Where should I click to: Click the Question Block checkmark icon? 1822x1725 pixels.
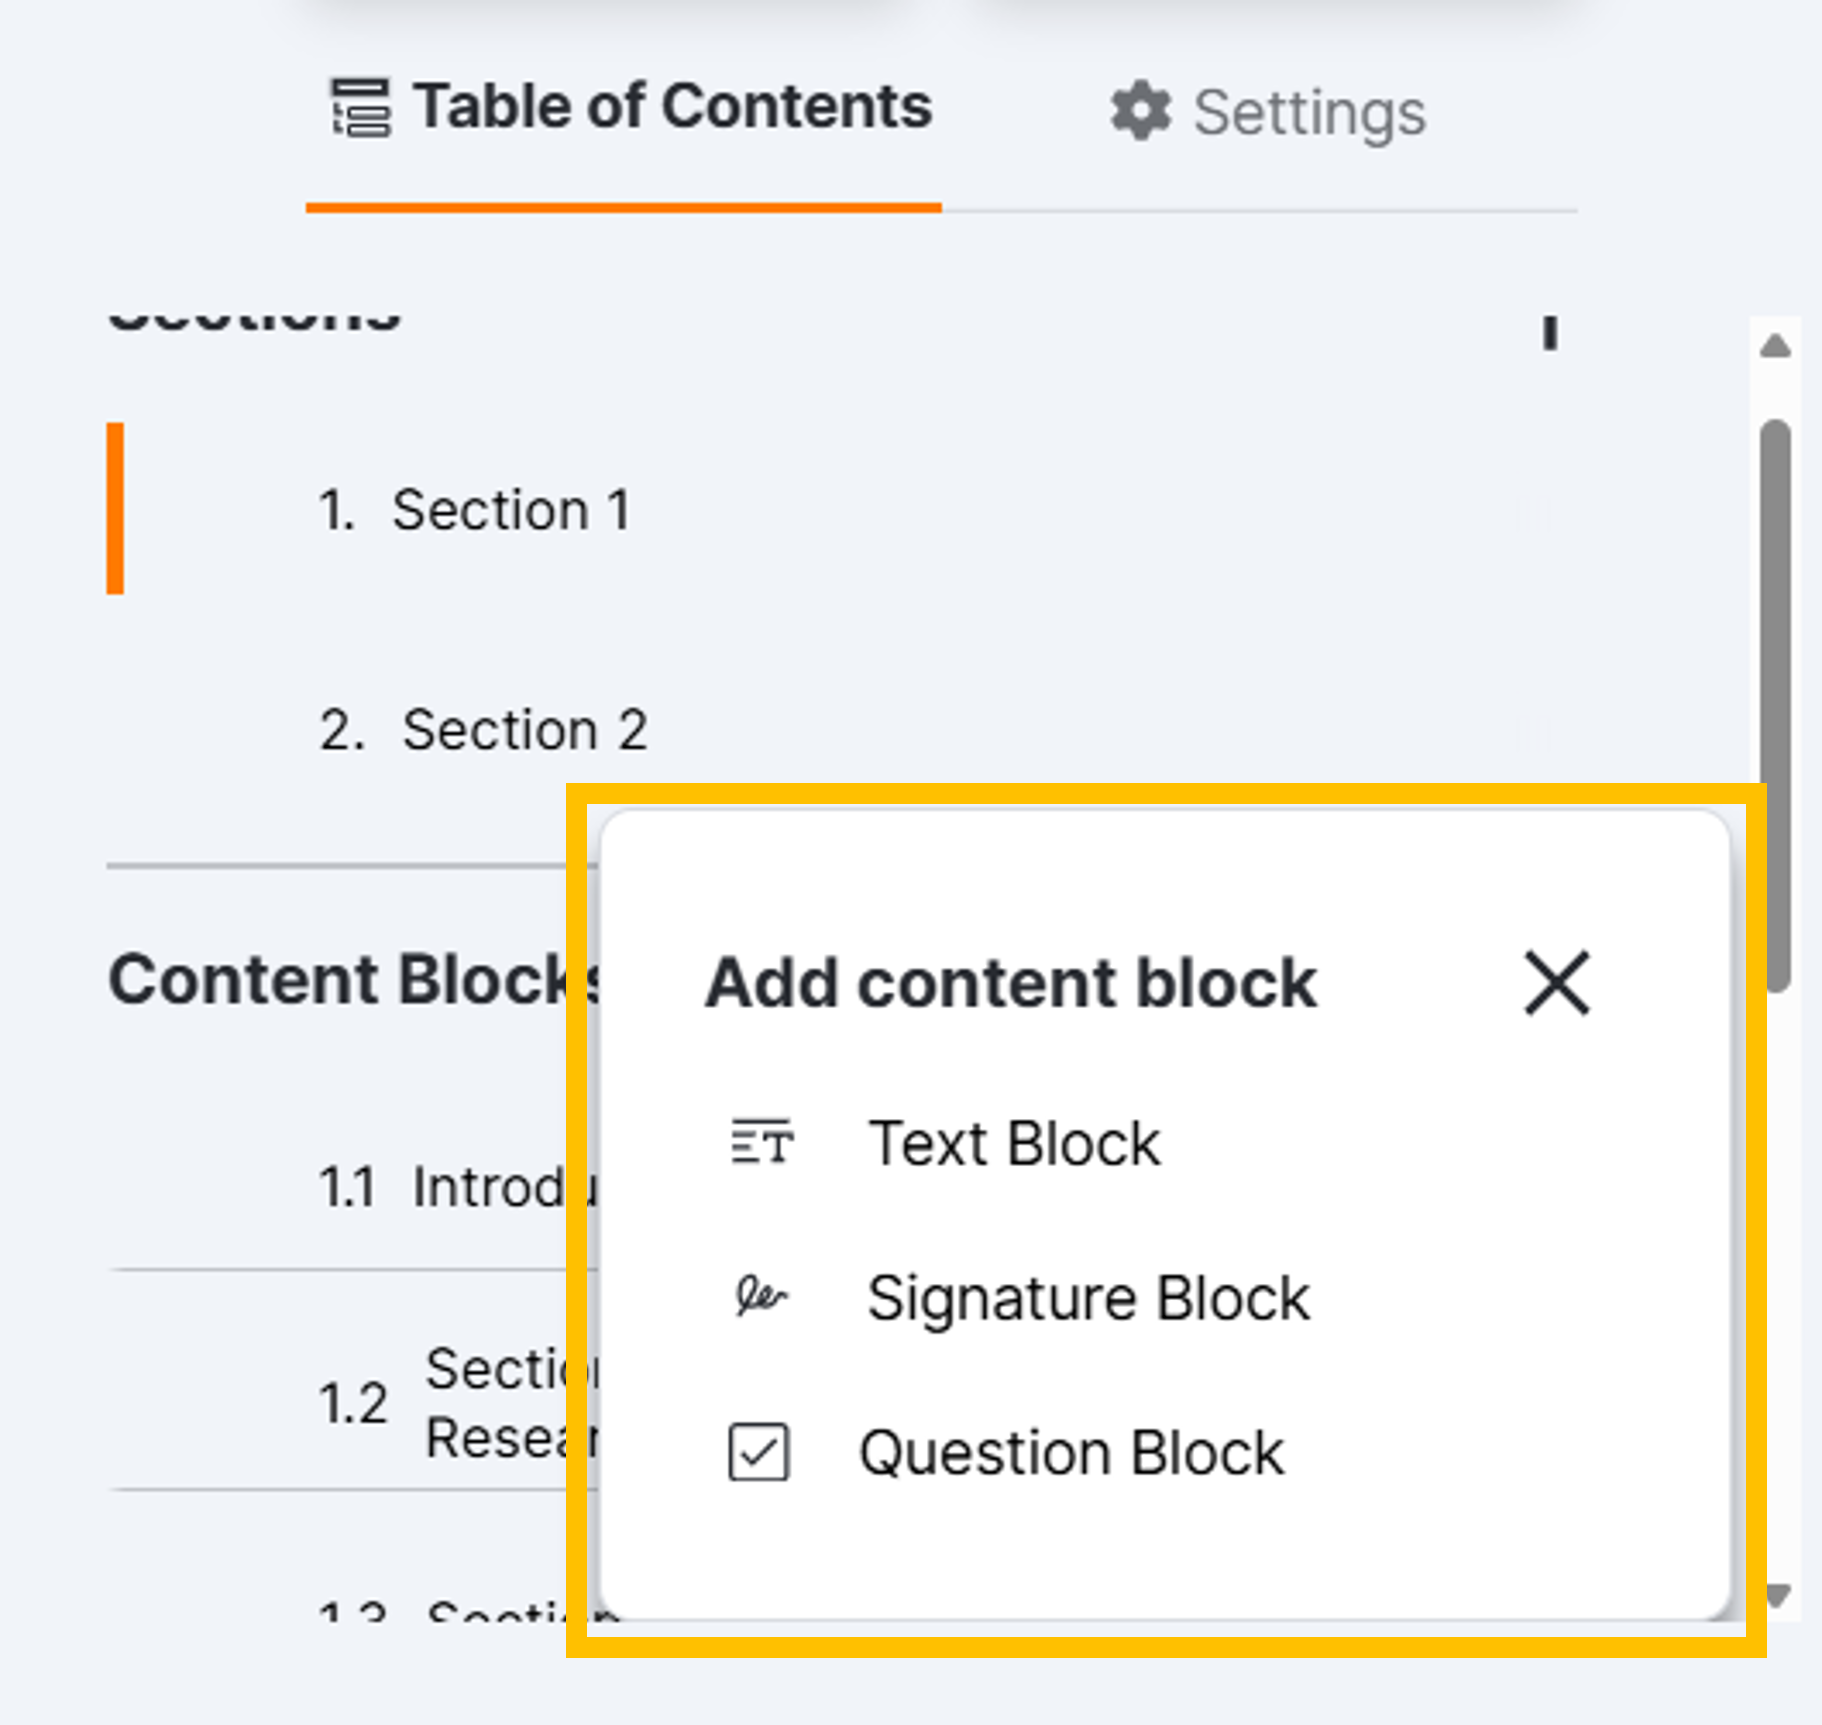tap(759, 1452)
